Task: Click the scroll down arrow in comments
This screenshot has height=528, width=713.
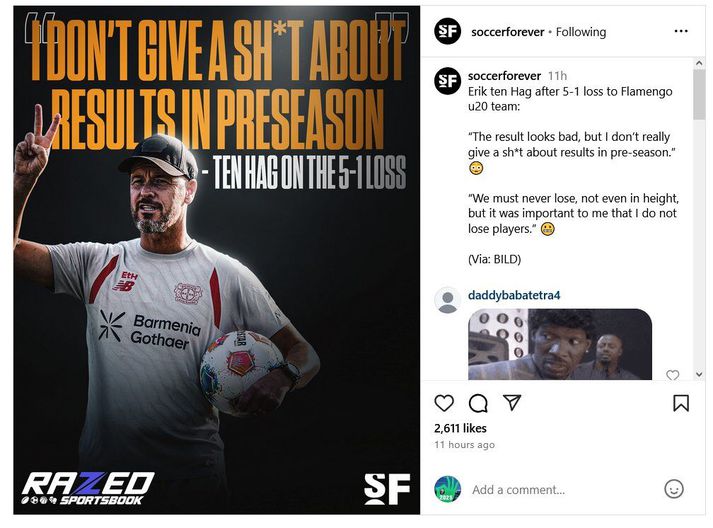Action: pos(699,374)
